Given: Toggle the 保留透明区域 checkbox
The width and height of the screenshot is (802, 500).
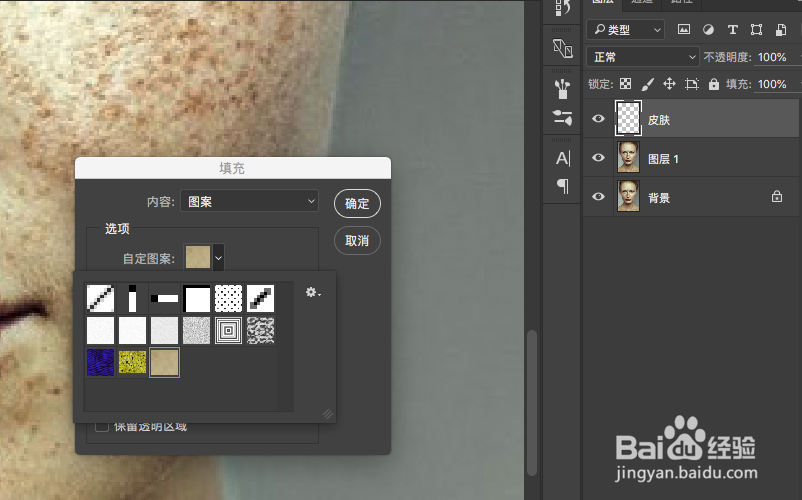Looking at the screenshot, I should click(x=102, y=426).
